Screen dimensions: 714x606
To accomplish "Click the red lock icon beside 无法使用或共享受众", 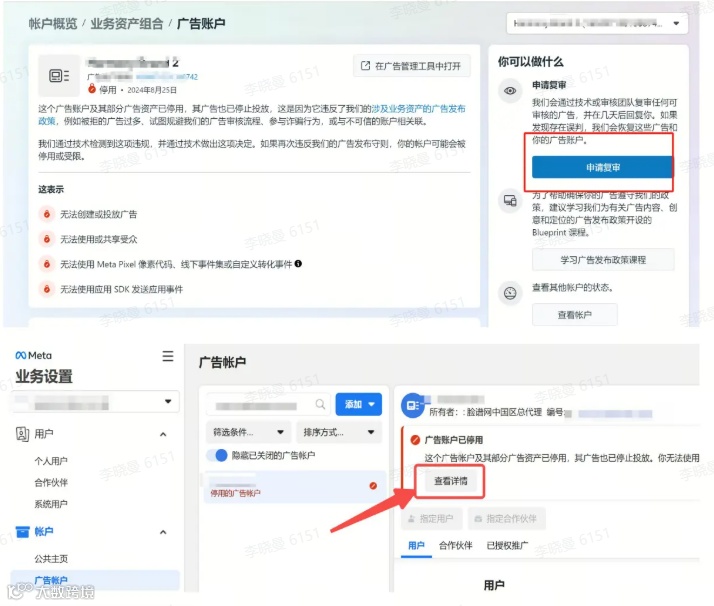I will click(47, 239).
